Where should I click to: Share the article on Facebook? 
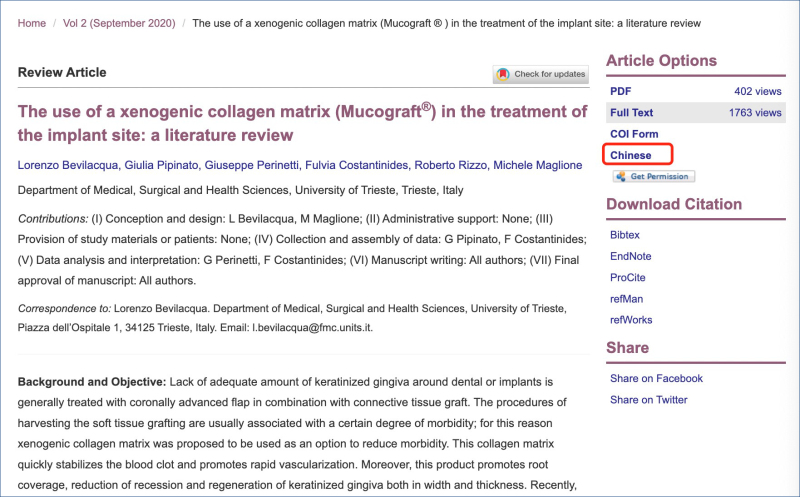tap(656, 379)
